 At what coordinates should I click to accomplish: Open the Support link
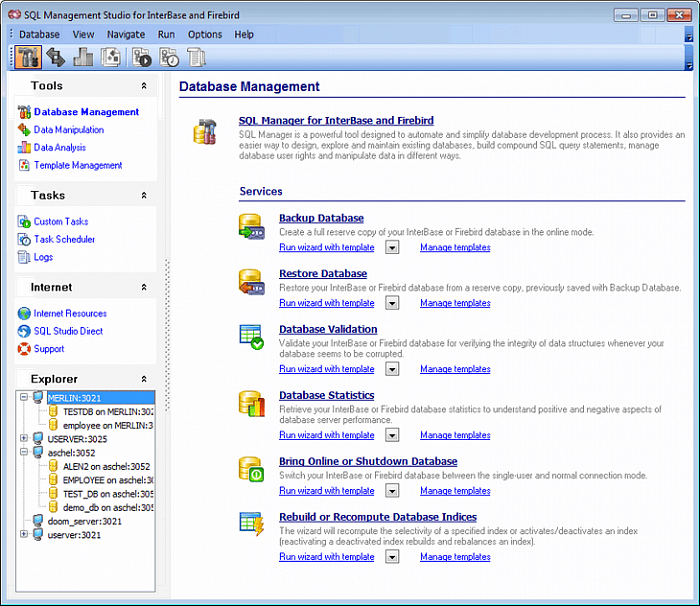pyautogui.click(x=49, y=349)
